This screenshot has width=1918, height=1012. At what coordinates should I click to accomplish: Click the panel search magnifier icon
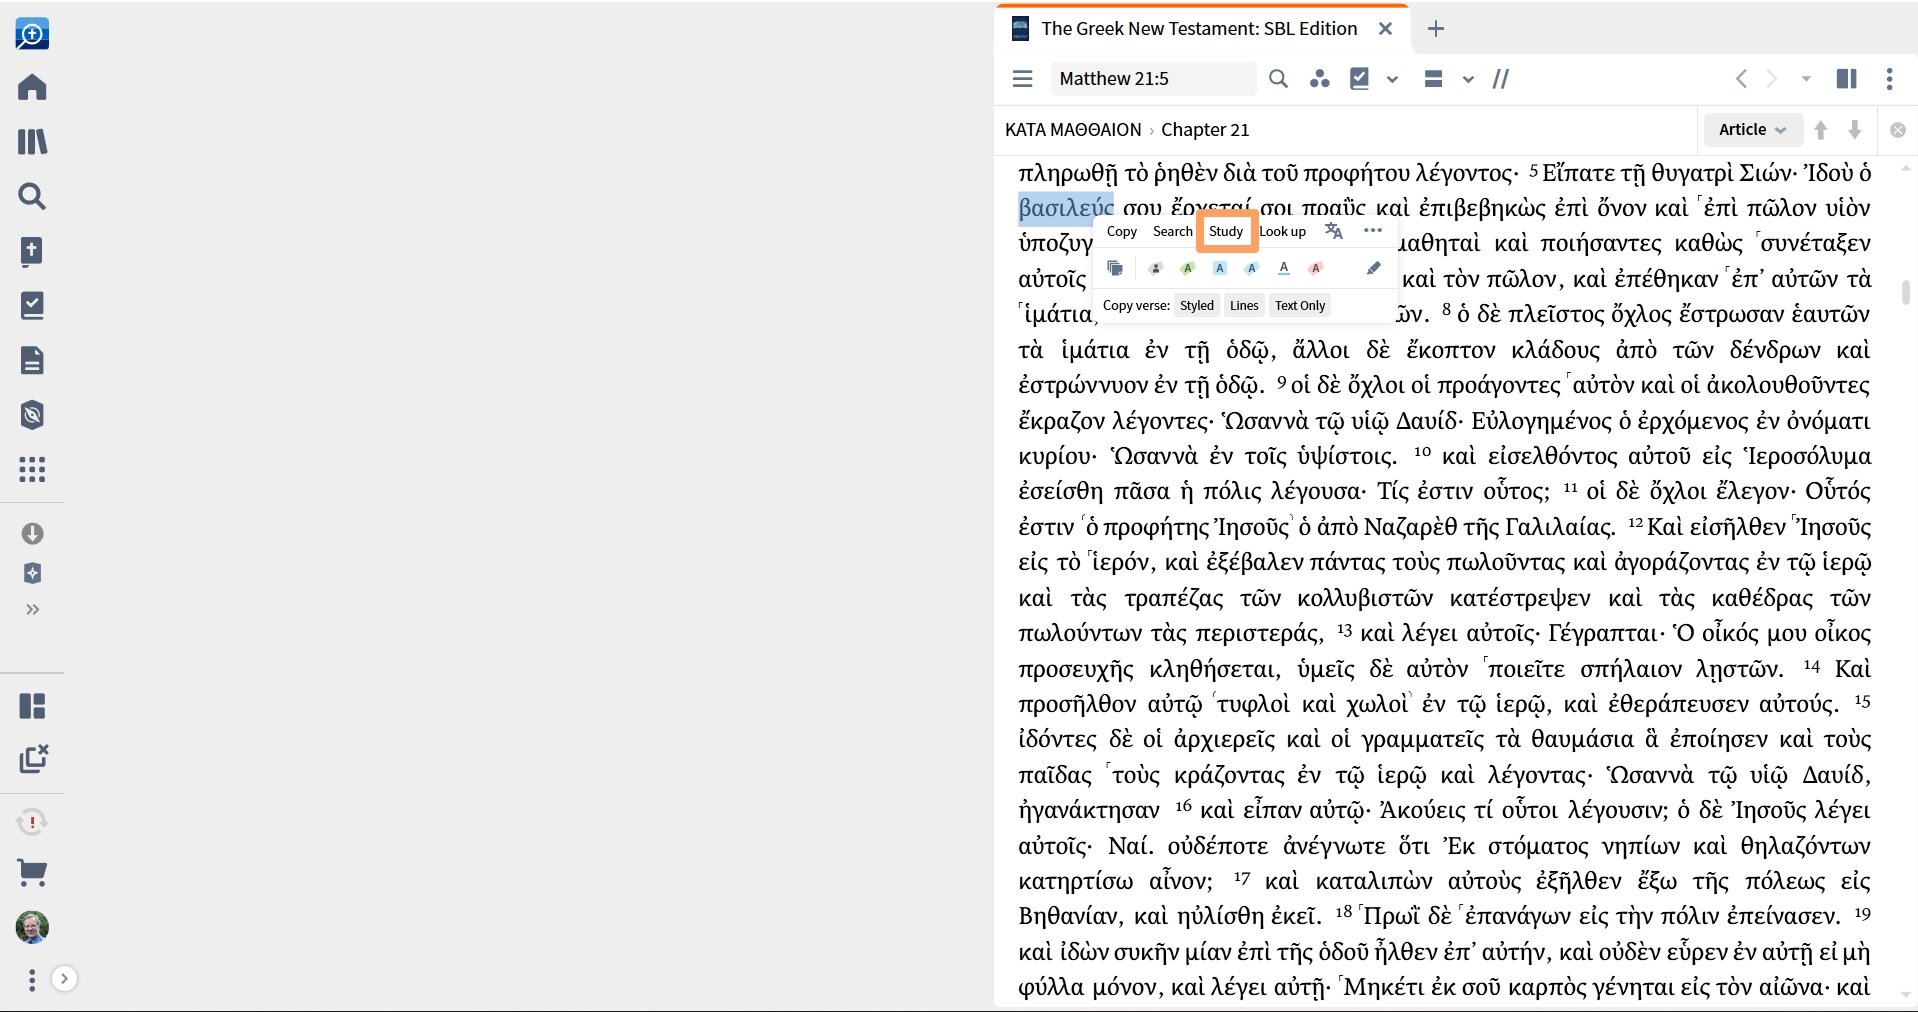click(x=1278, y=78)
